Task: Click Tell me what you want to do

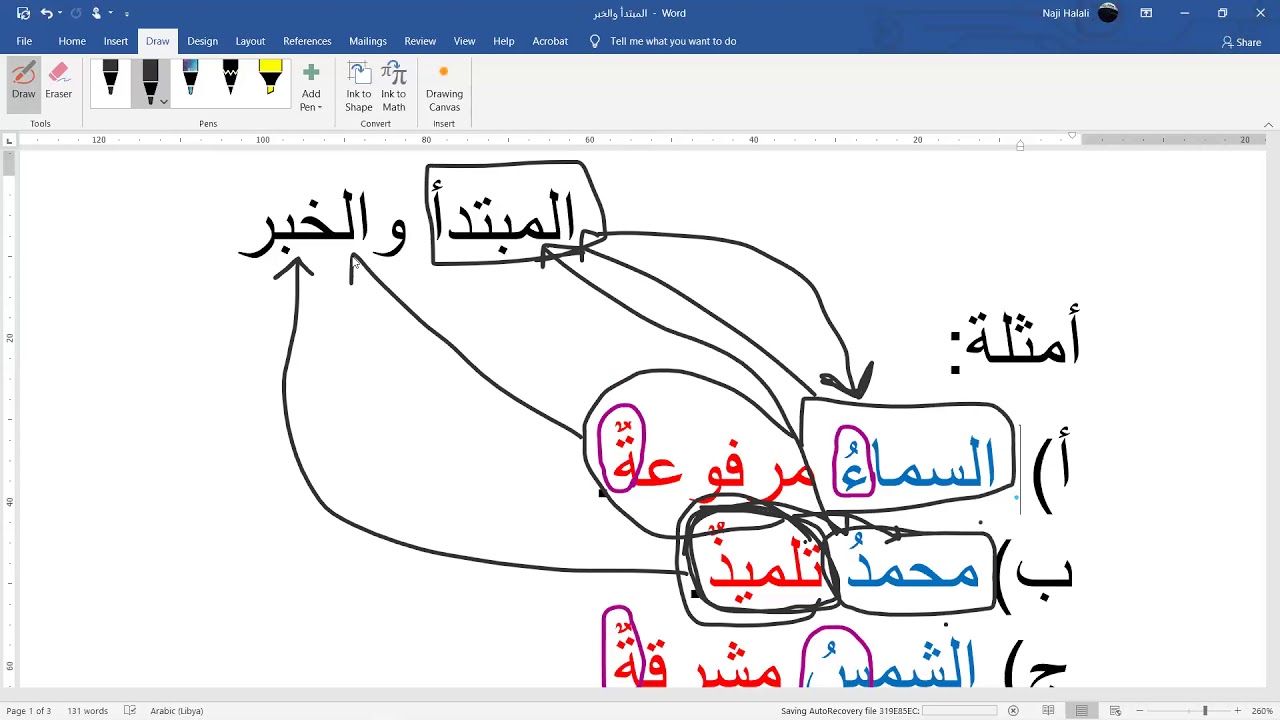Action: coord(673,41)
